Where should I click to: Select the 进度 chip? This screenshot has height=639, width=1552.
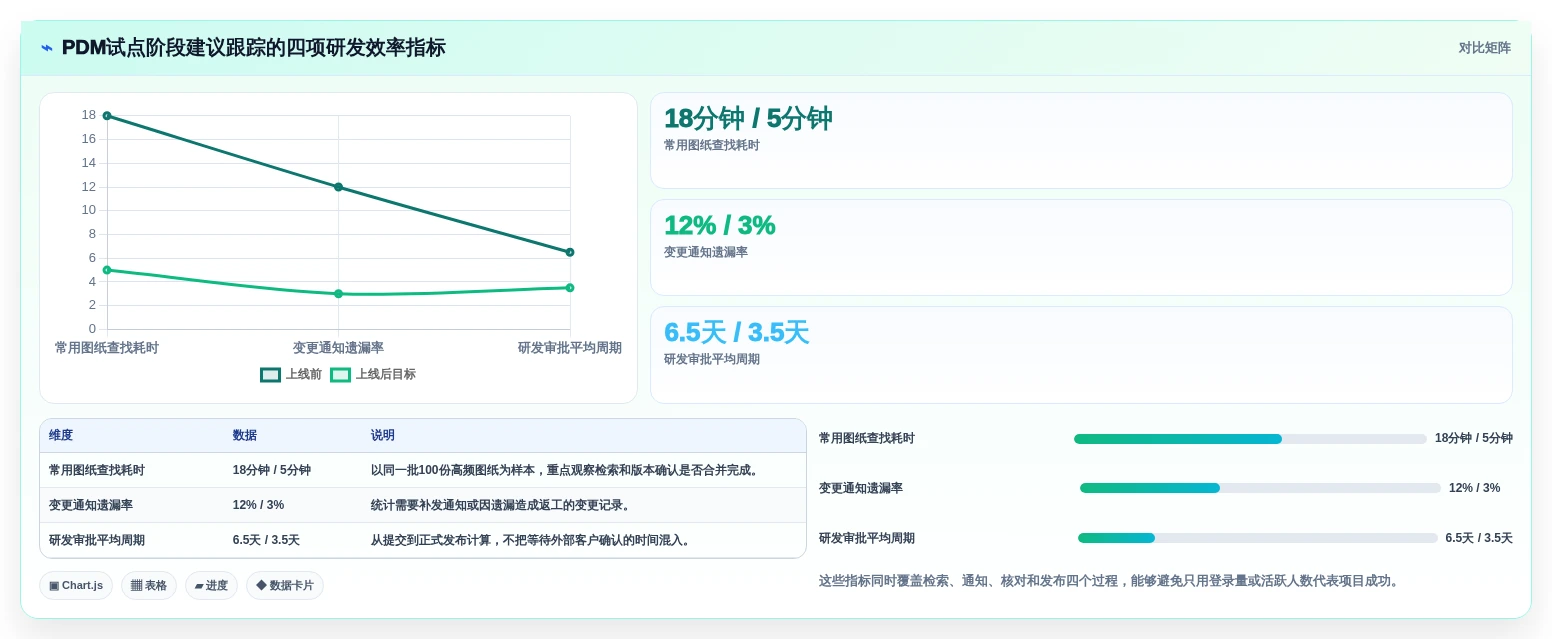[x=211, y=586]
